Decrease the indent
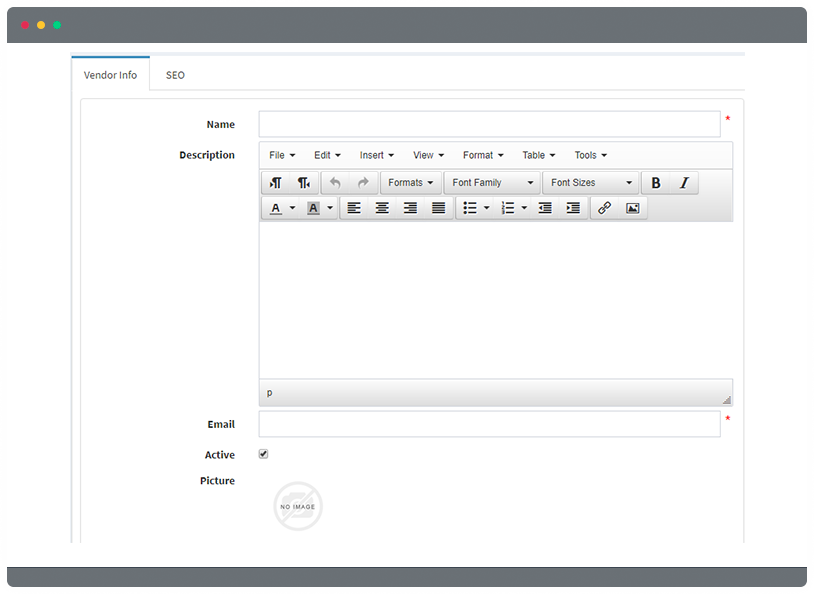Viewport: 814px width, 594px height. click(545, 208)
